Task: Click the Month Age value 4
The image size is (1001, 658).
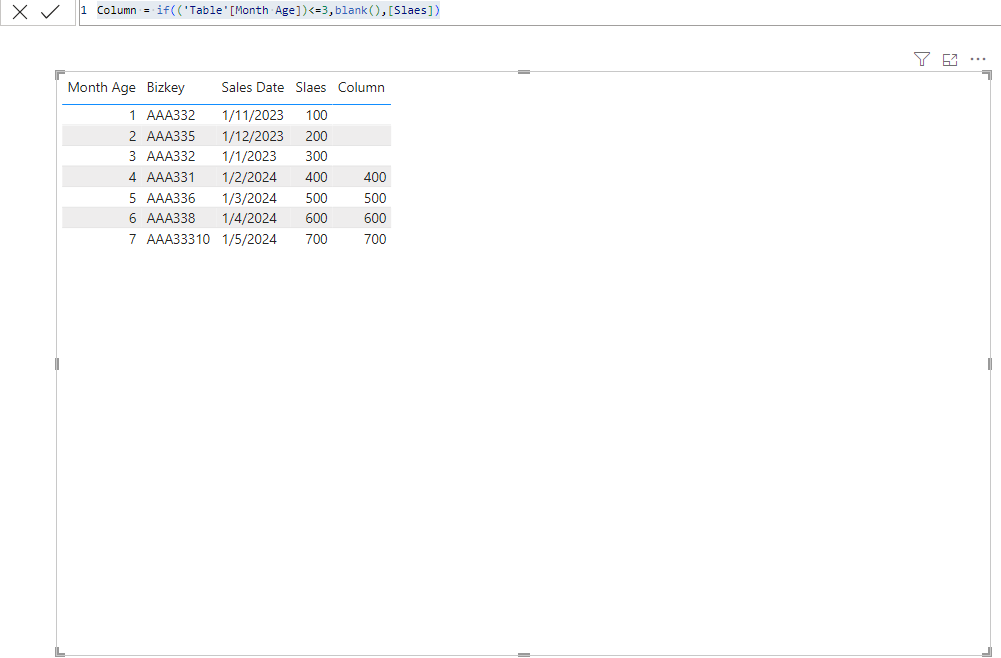Action: [132, 177]
